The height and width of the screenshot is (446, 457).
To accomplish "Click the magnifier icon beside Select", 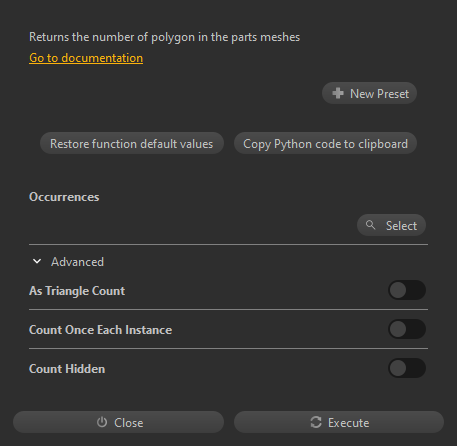I will pos(370,225).
